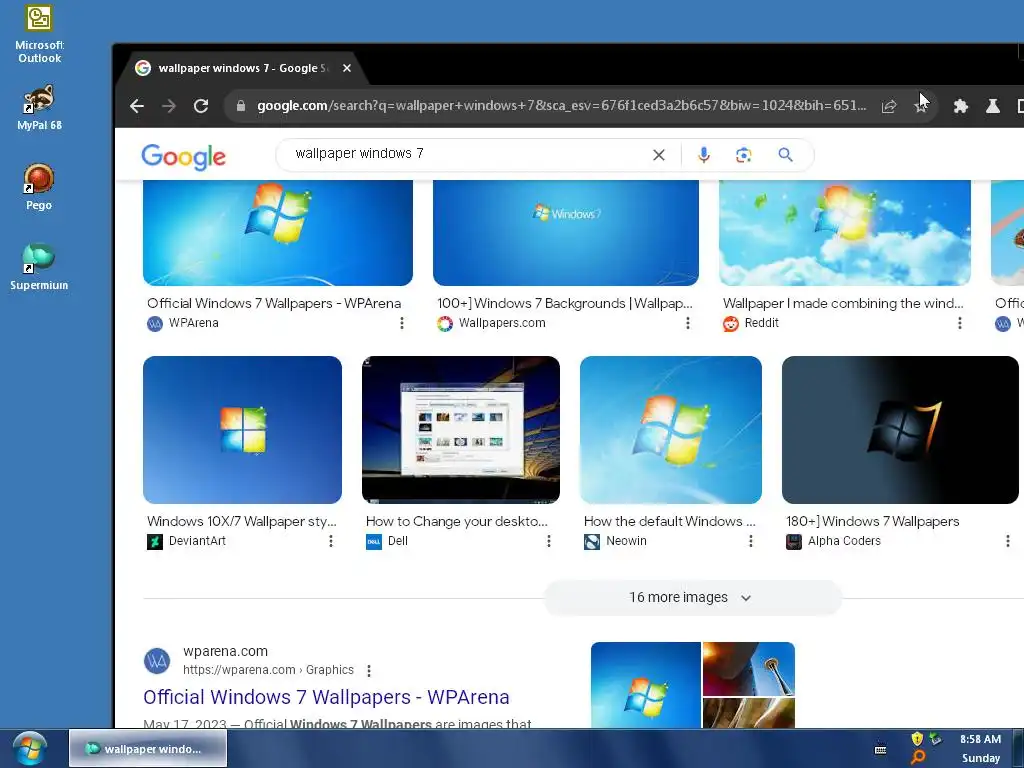
Task: Click the wallpaper windo... taskbar button
Action: point(148,748)
